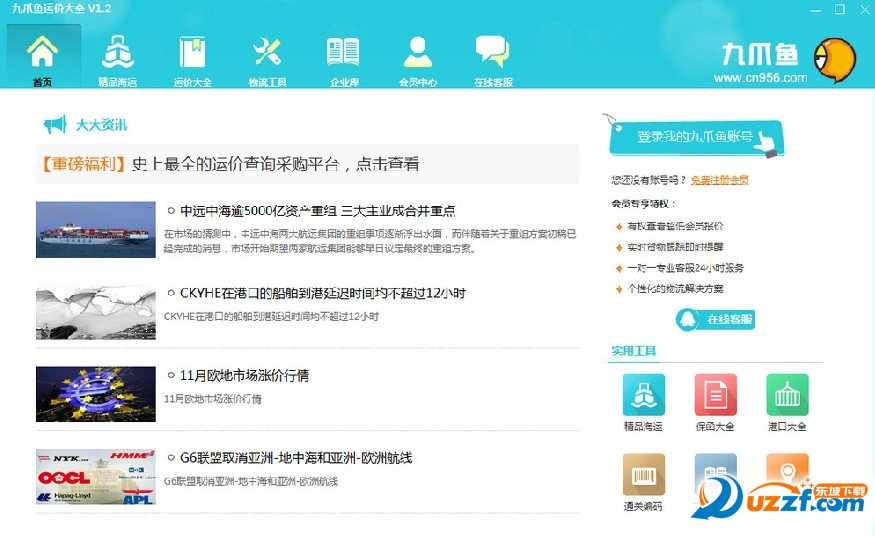Open article 11月欧地市场涨价行情

pyautogui.click(x=244, y=376)
